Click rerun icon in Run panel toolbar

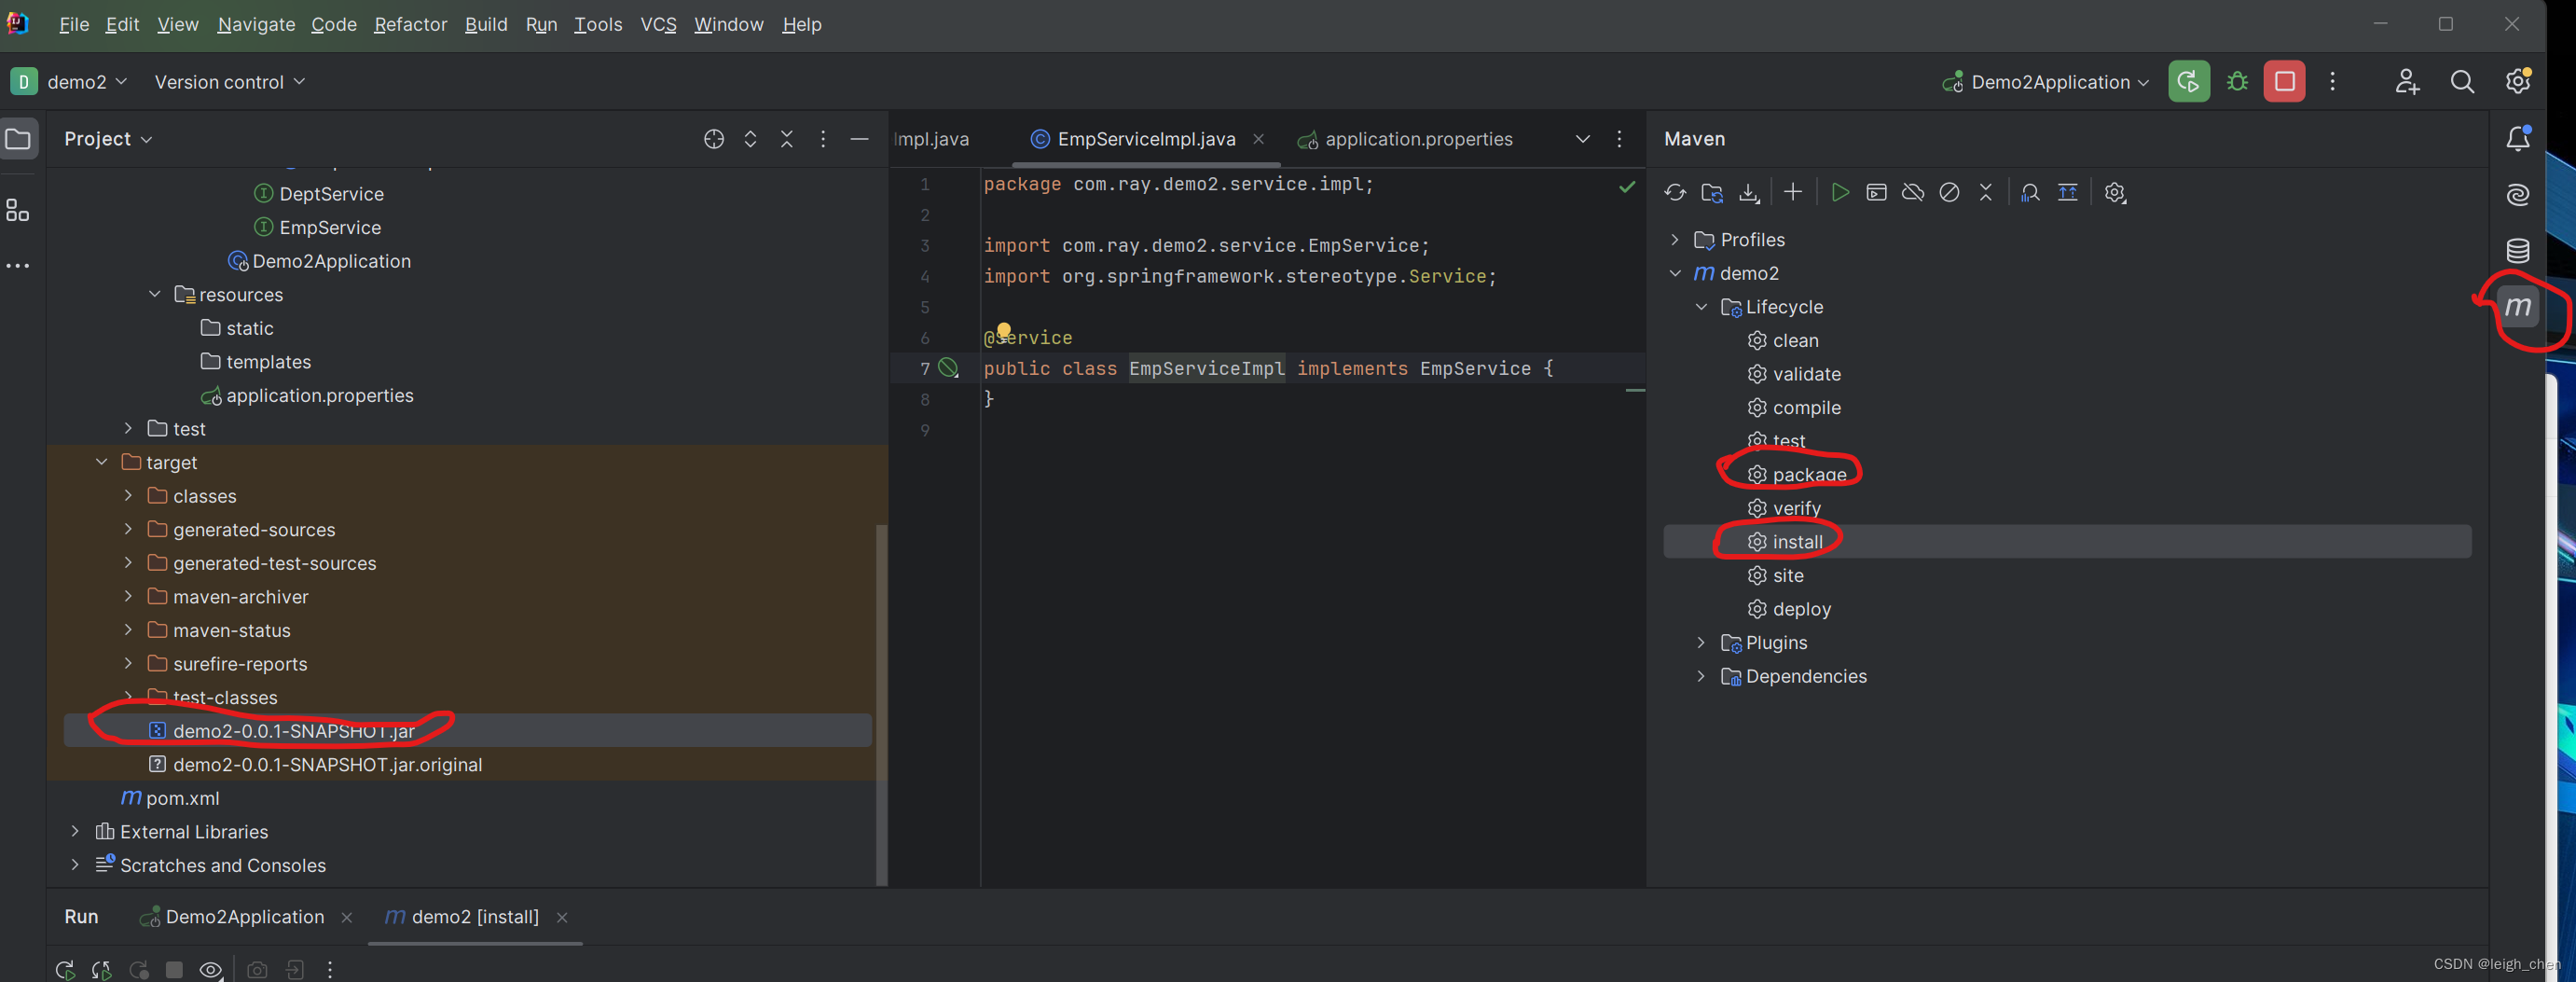[x=65, y=969]
